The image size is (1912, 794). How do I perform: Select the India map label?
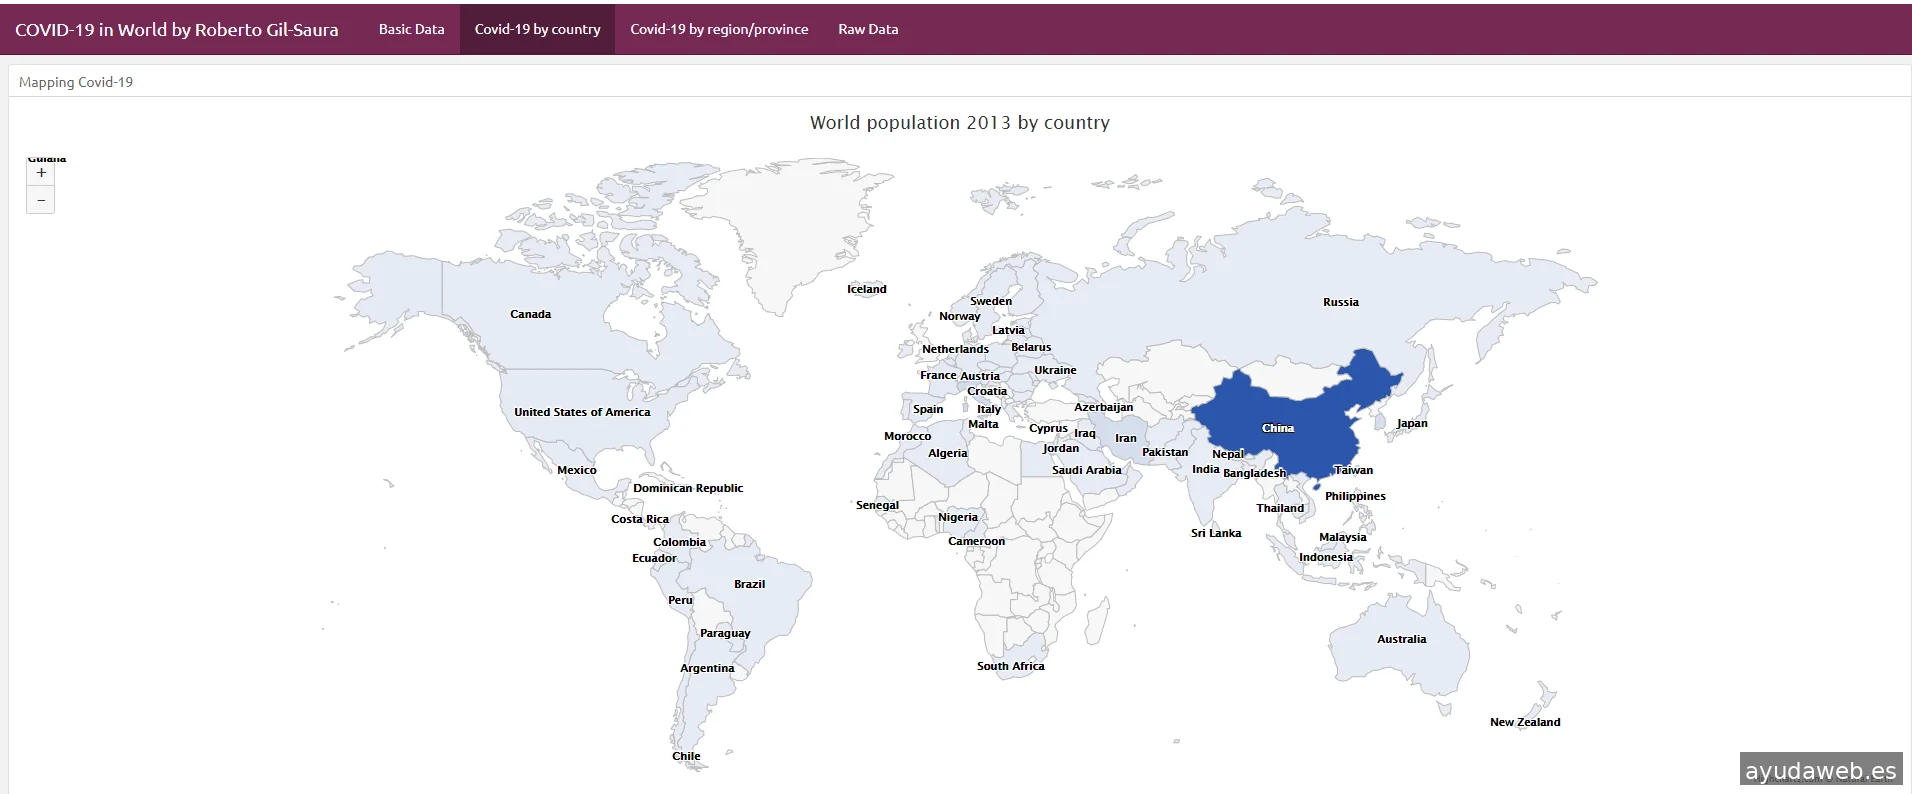point(1205,469)
